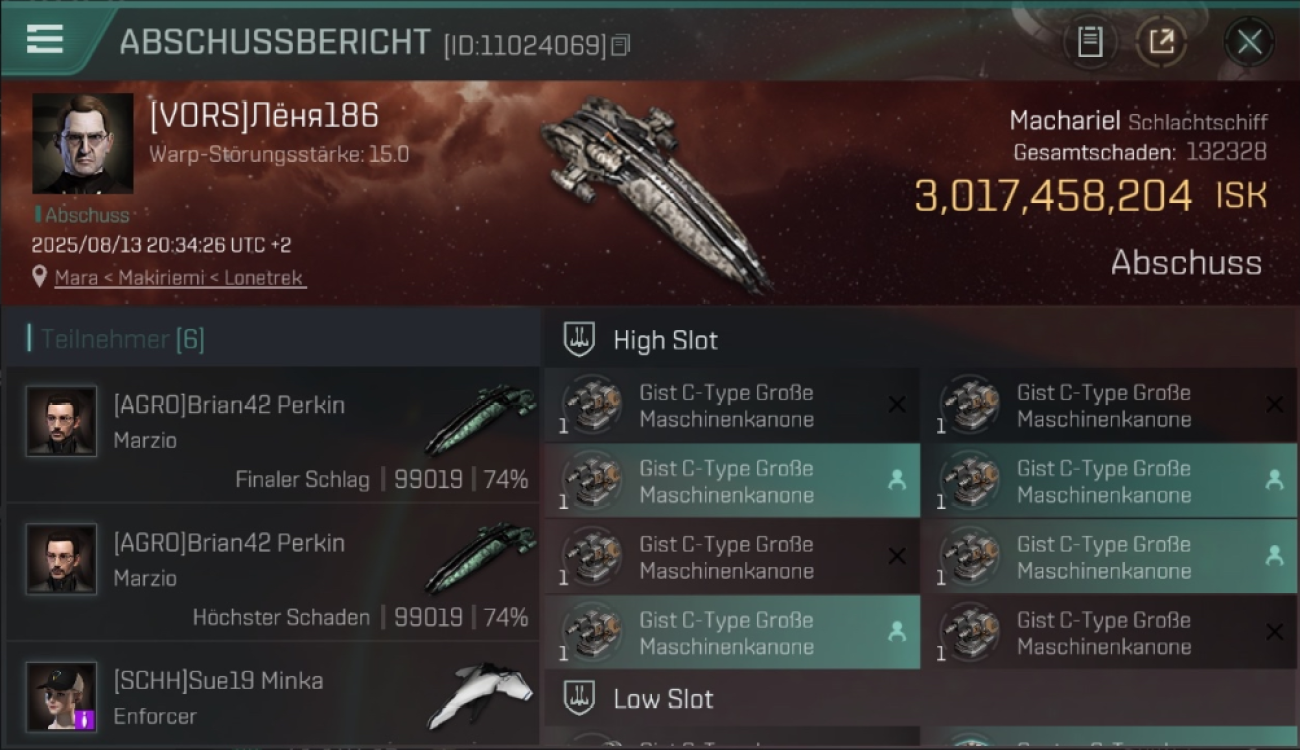Image resolution: width=1300 pixels, height=750 pixels.
Task: Click the High Slot shield icon
Action: click(x=579, y=339)
